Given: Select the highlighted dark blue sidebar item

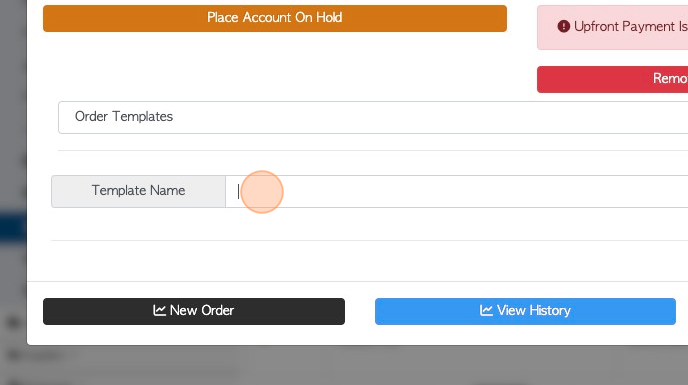Looking at the screenshot, I should click(x=13, y=227).
